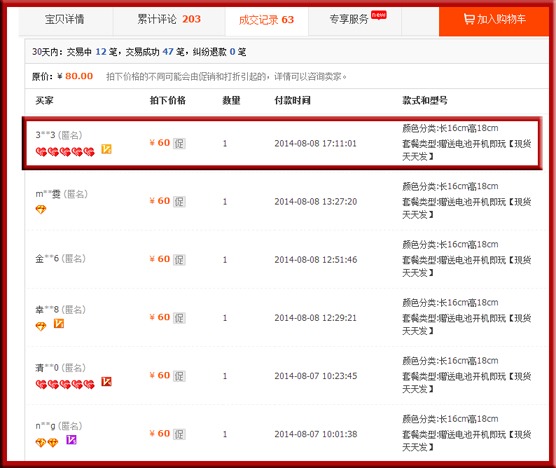
Task: Open the 专享服务 tab
Action: click(355, 19)
